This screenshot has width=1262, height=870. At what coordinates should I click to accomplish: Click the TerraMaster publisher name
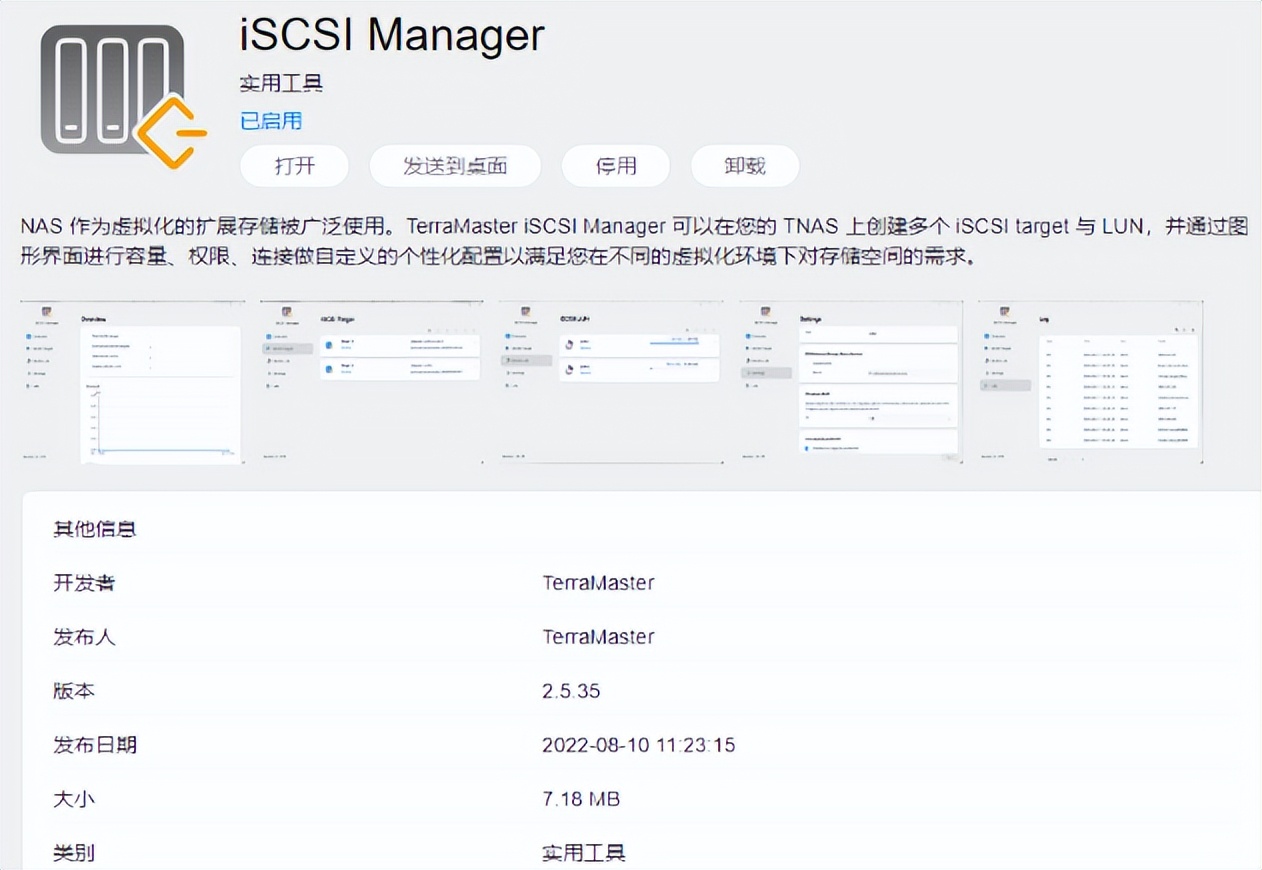pos(598,637)
